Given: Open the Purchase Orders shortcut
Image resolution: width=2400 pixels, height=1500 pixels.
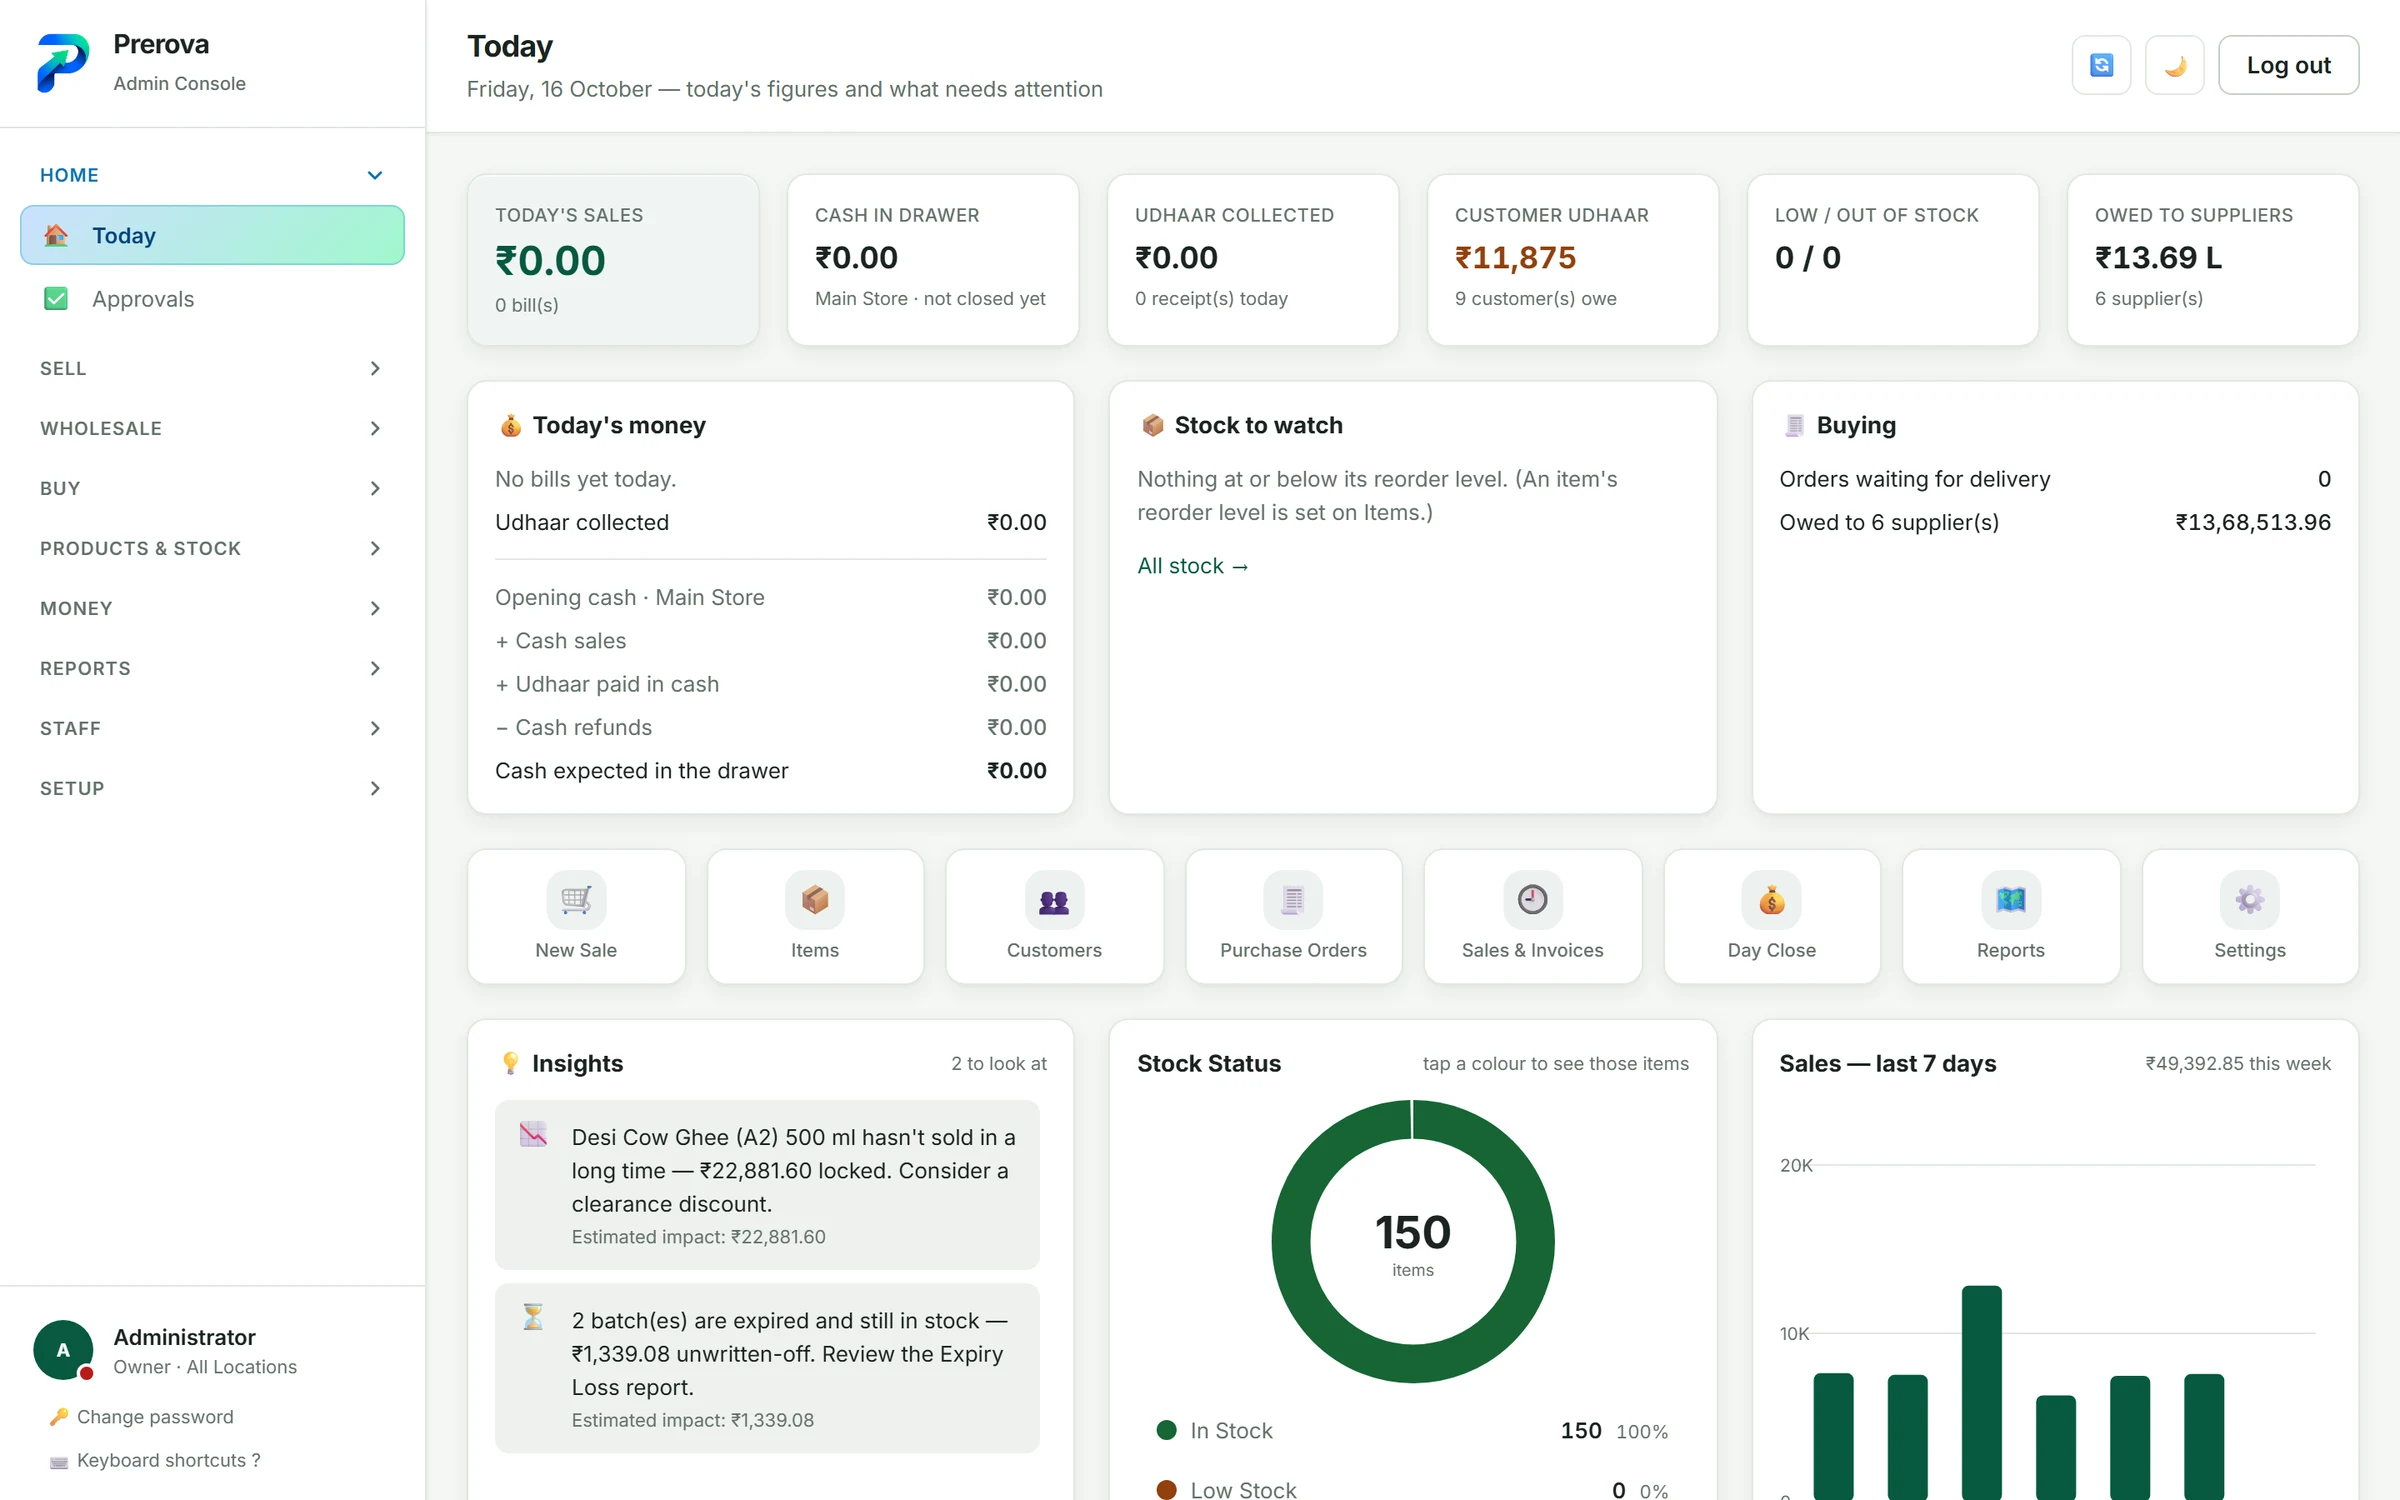Looking at the screenshot, I should [x=1293, y=916].
